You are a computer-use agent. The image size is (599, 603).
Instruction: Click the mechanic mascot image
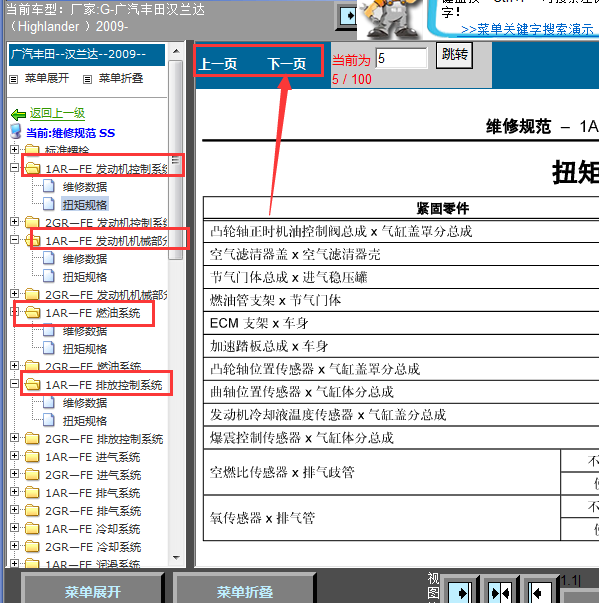tap(390, 18)
